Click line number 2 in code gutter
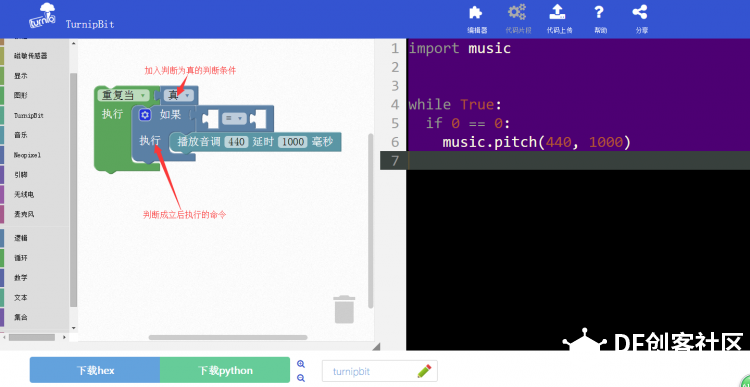The width and height of the screenshot is (750, 387). 395,67
